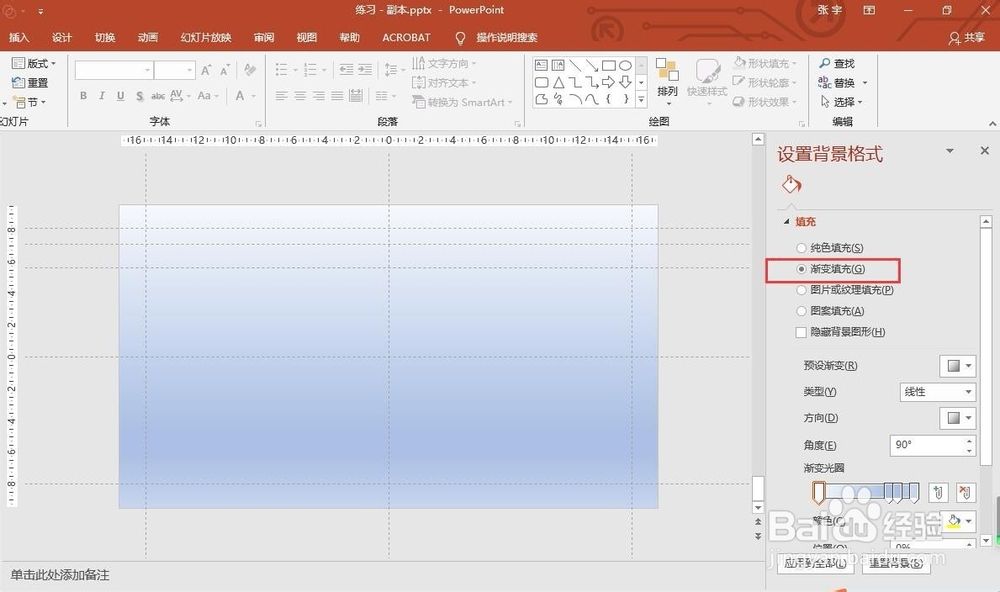The width and height of the screenshot is (1000, 592).
Task: Open the 设计 Design tab
Action: [62, 38]
